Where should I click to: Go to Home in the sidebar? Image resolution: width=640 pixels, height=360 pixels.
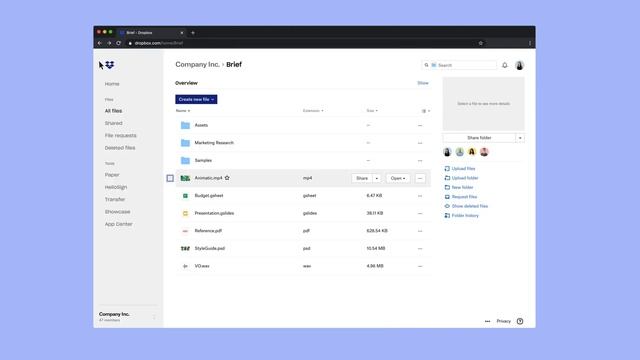(112, 84)
